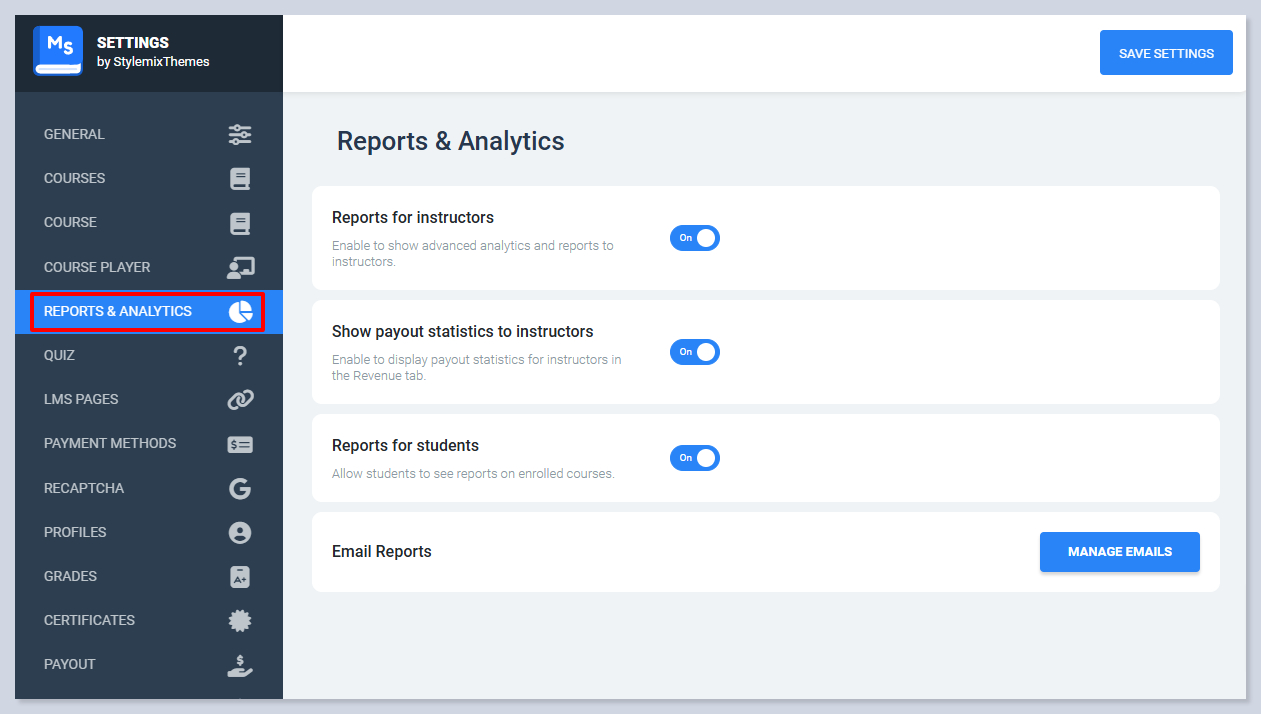Screen dimensions: 1261x714
Task: Click the Payment Methods money icon
Action: coord(240,444)
